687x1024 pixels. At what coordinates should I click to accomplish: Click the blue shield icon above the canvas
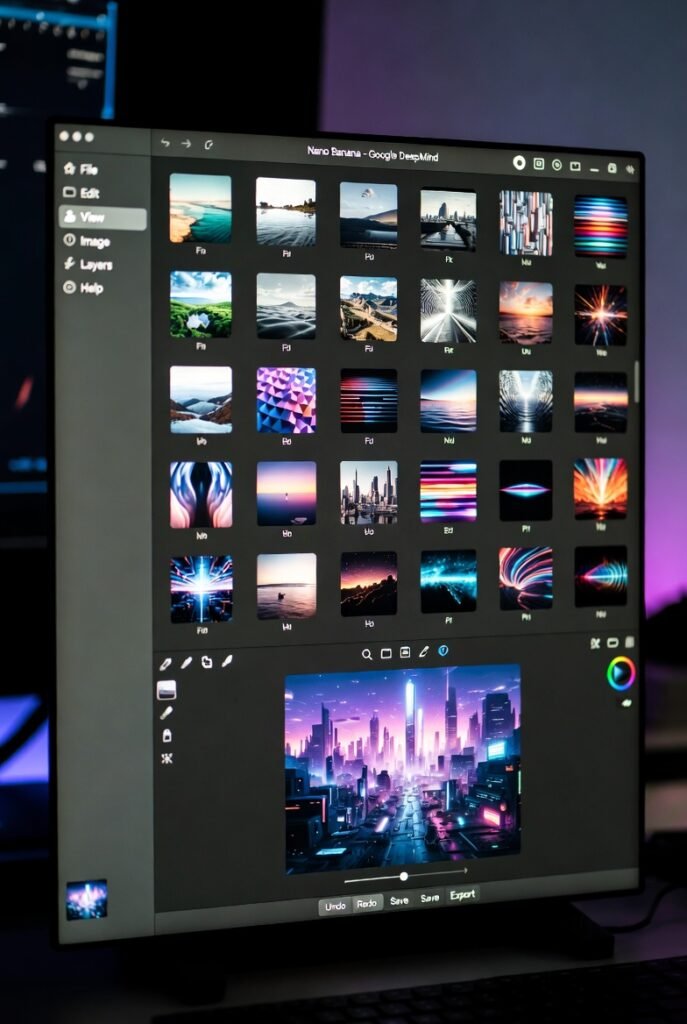point(443,650)
